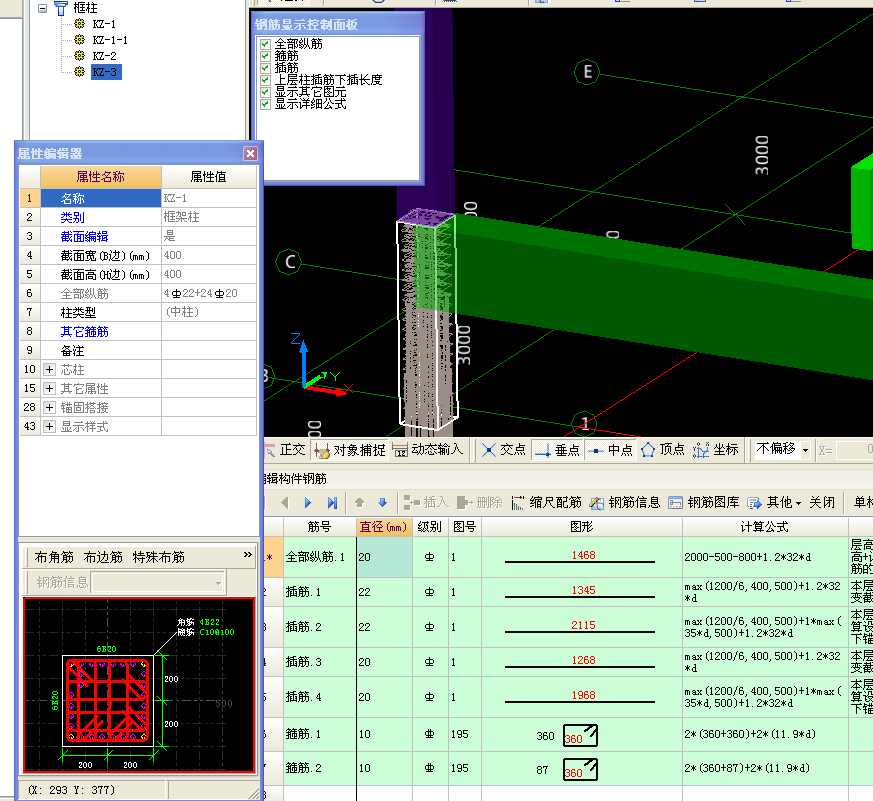
Task: Click the 1468 length figure for 全部纵筋.1
Action: click(583, 555)
